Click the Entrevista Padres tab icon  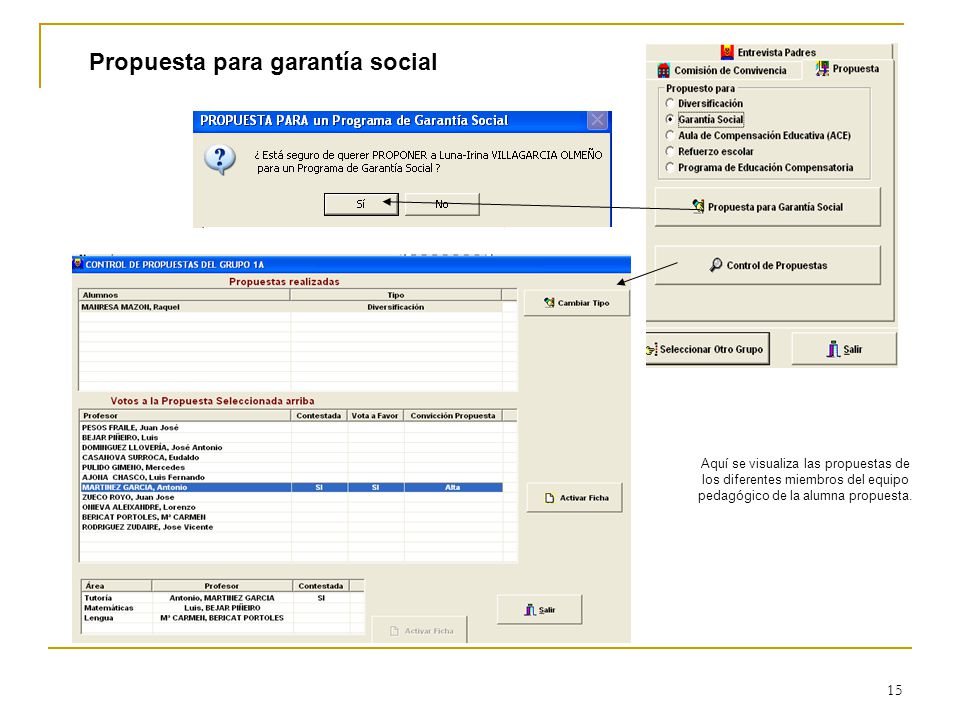coord(727,52)
